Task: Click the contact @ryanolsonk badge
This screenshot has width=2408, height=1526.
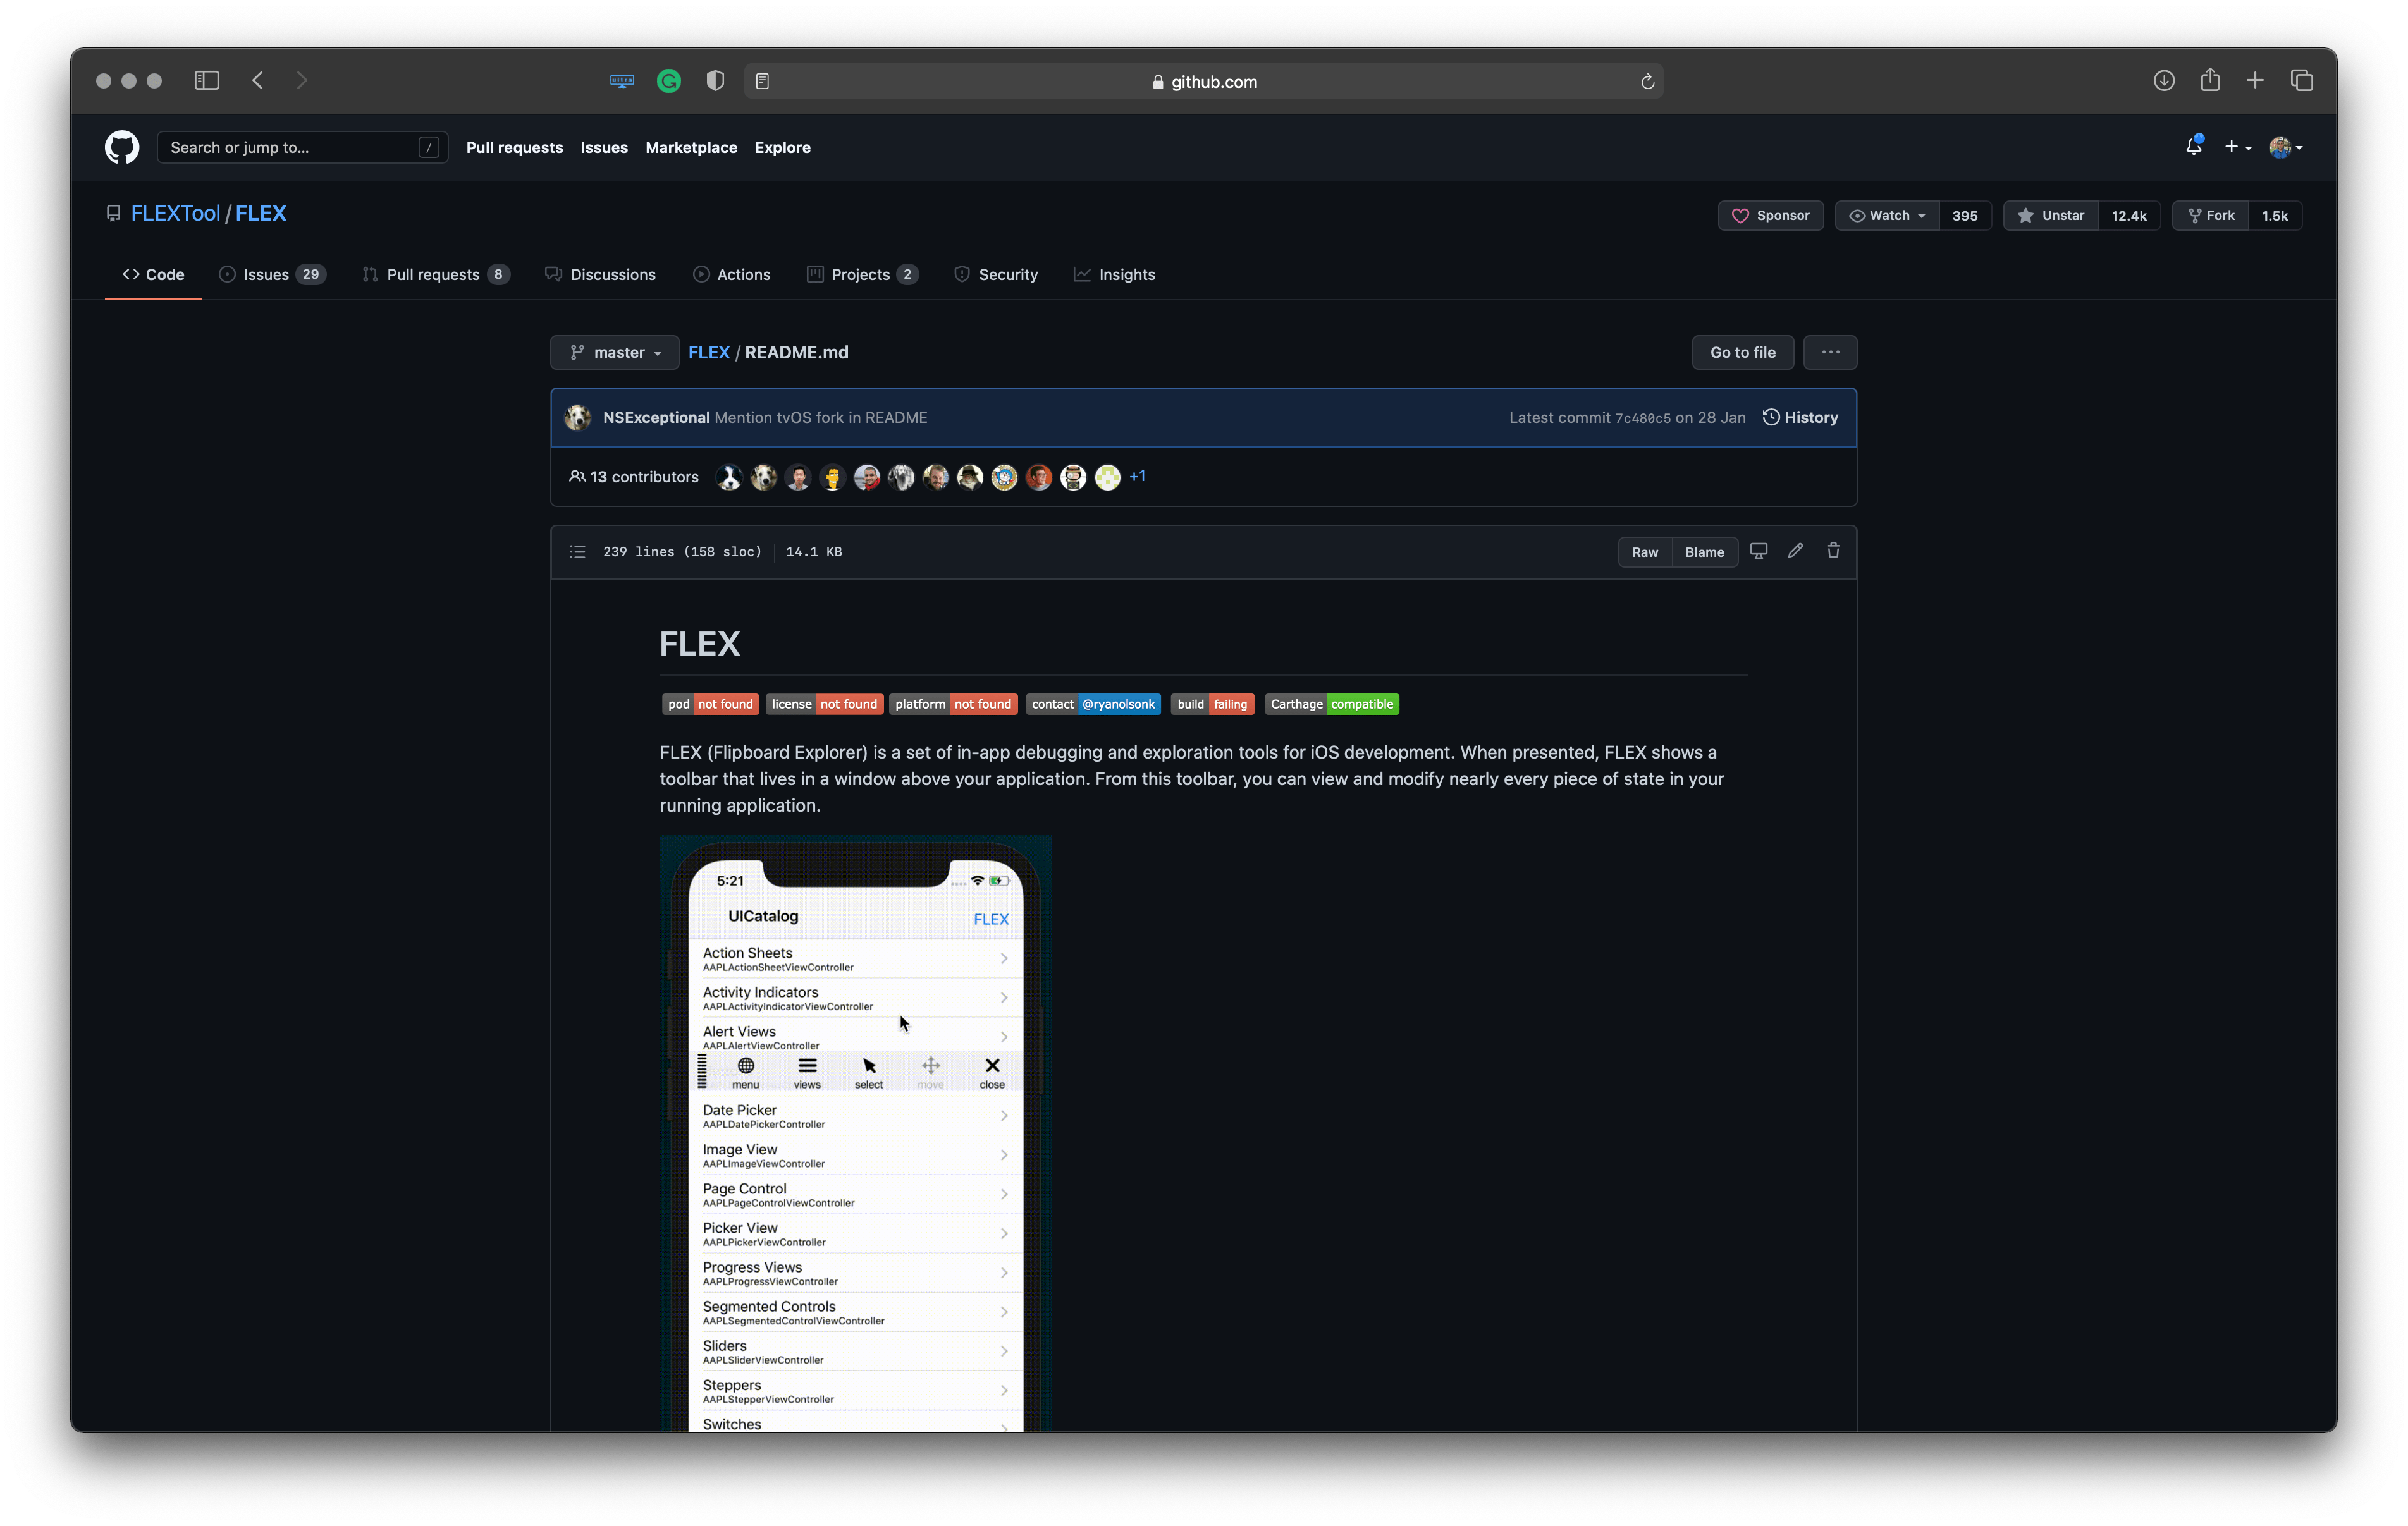Action: [1093, 704]
